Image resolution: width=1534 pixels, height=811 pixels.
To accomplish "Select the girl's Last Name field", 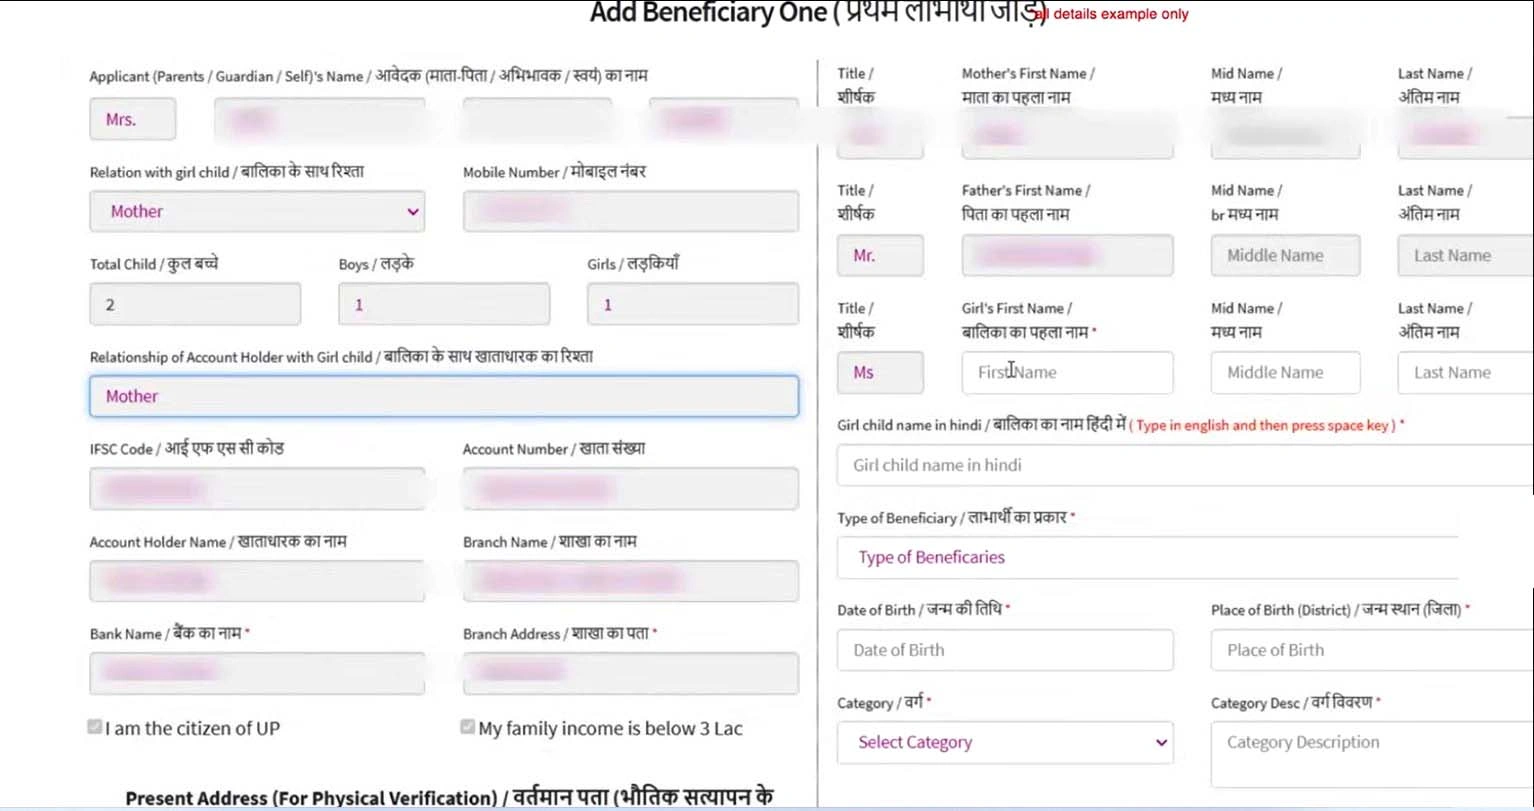I will pos(1465,373).
